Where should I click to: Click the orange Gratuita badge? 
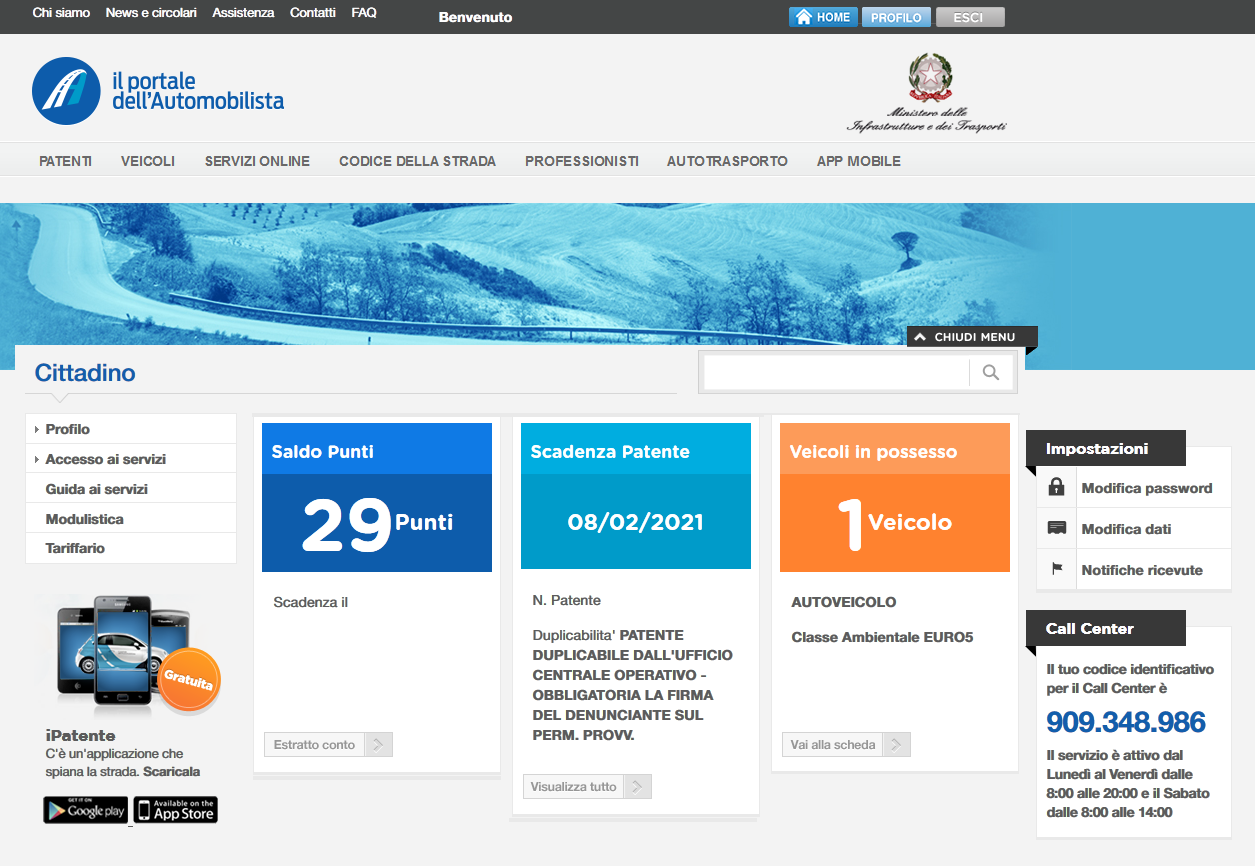(189, 681)
